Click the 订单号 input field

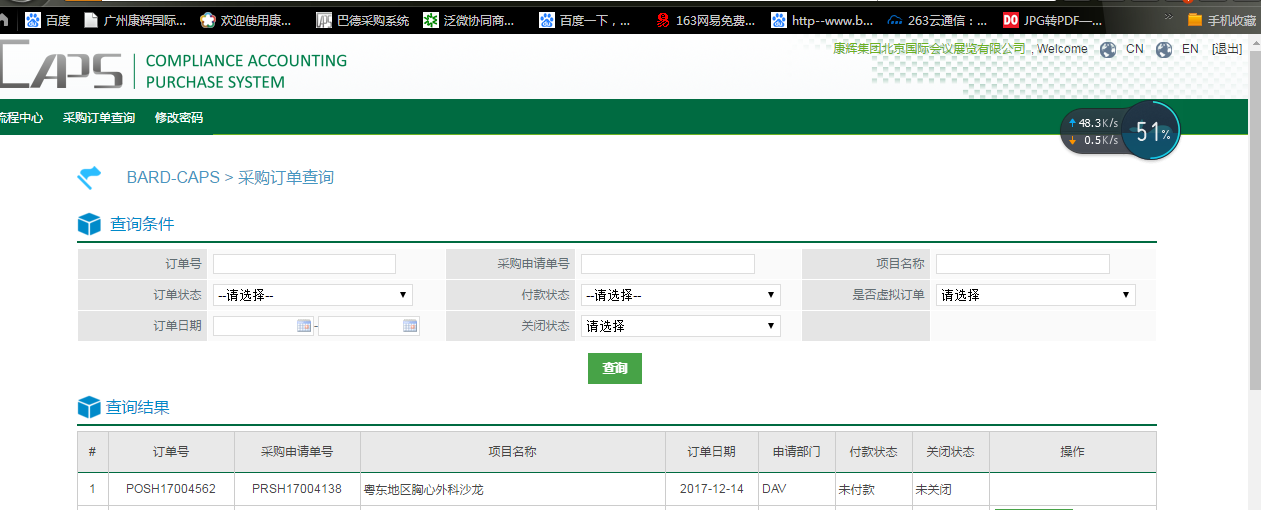click(304, 264)
